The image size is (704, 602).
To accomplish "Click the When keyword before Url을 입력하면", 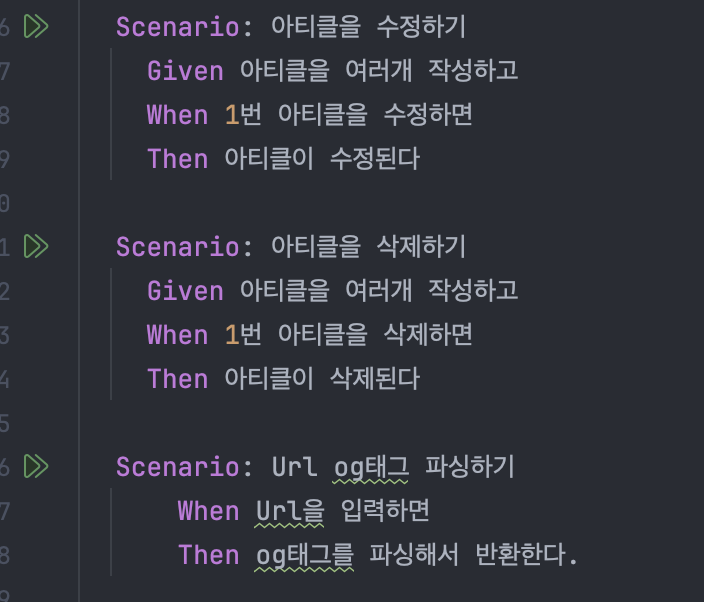I will click(208, 511).
